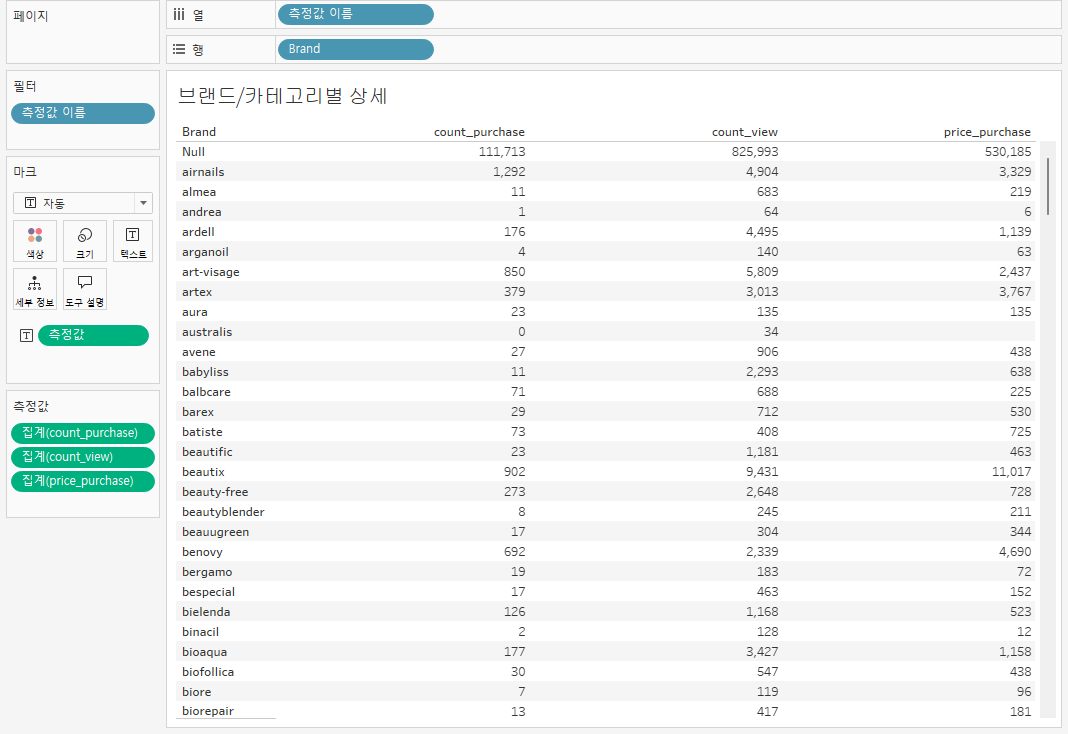Select the biore brand row label

pyautogui.click(x=196, y=692)
